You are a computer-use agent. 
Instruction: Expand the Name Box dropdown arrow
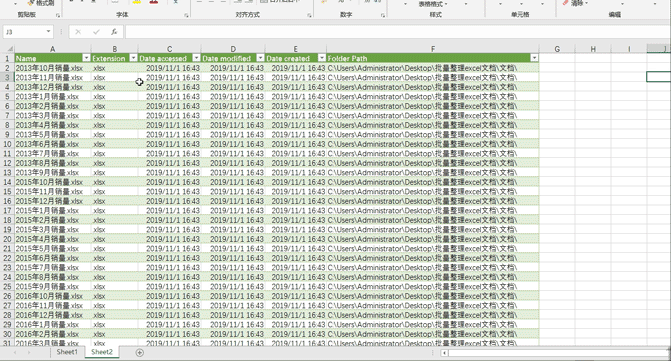click(48, 32)
